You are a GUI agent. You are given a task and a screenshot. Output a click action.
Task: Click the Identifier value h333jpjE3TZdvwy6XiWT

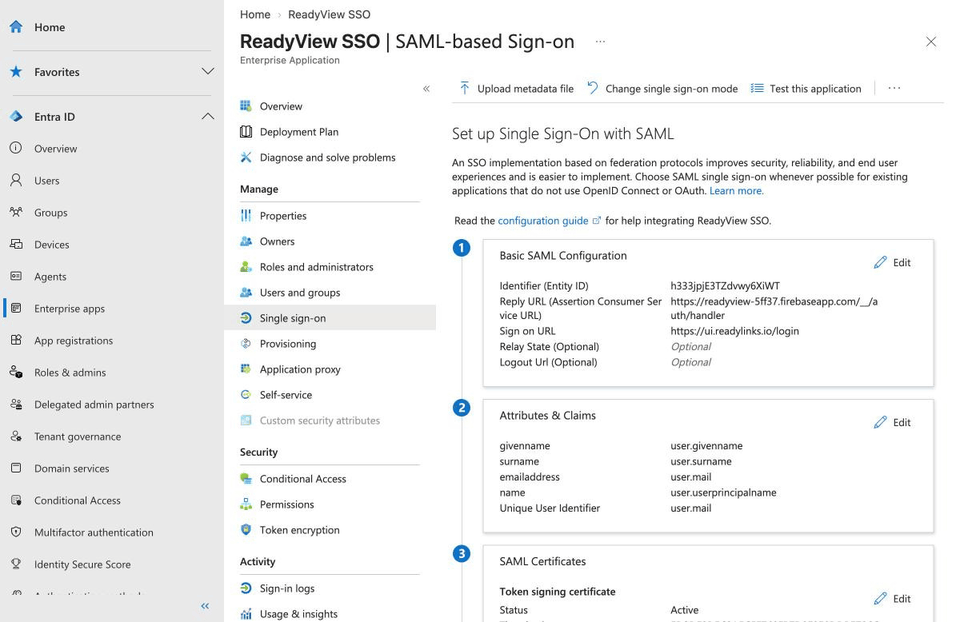coord(725,286)
